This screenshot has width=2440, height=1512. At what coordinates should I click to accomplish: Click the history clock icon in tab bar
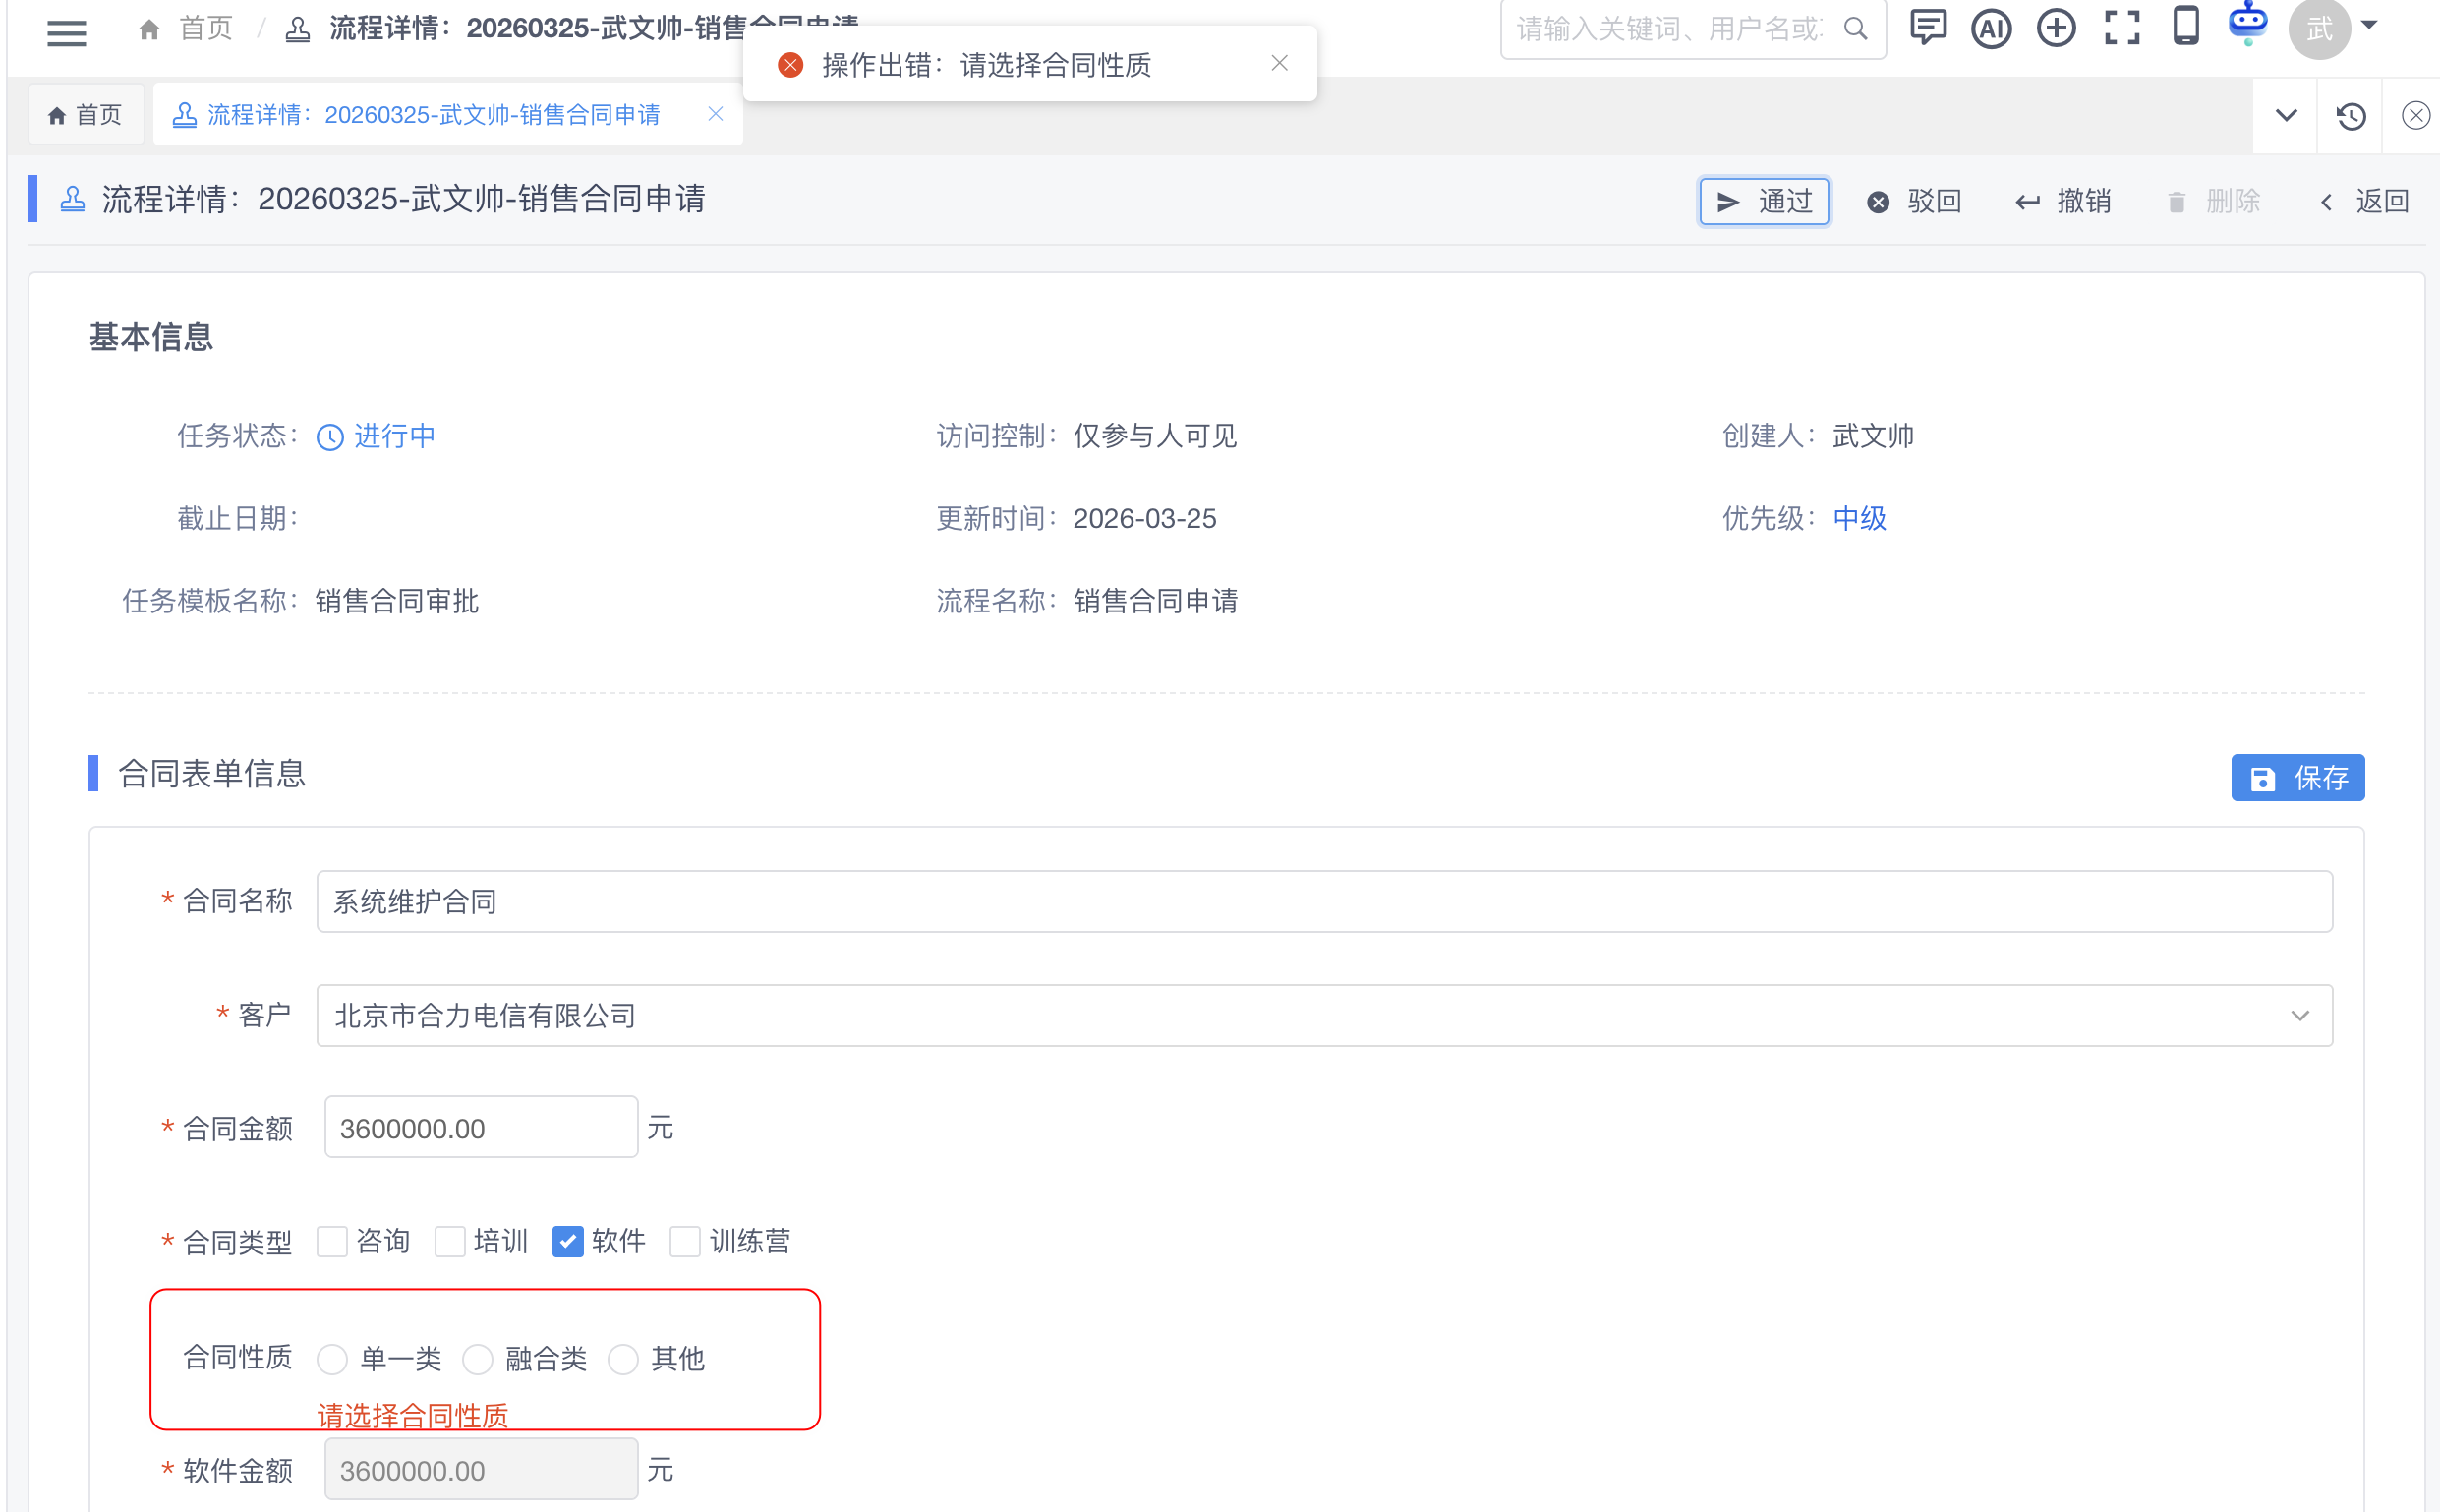[2350, 116]
